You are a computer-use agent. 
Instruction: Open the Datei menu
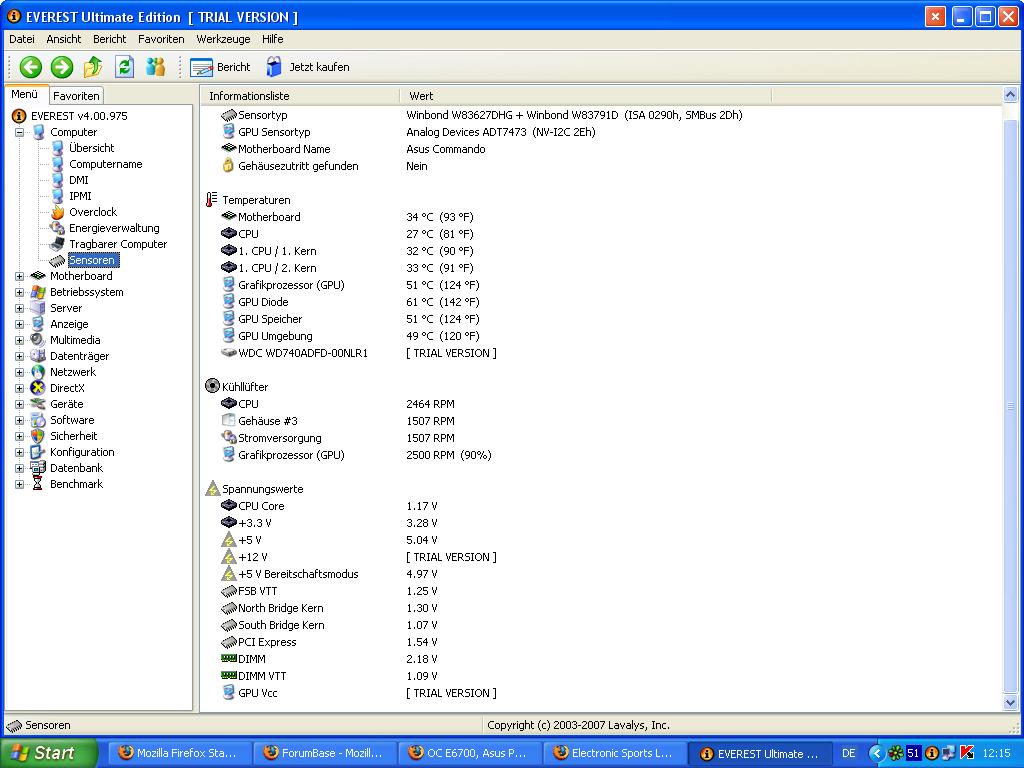click(22, 39)
